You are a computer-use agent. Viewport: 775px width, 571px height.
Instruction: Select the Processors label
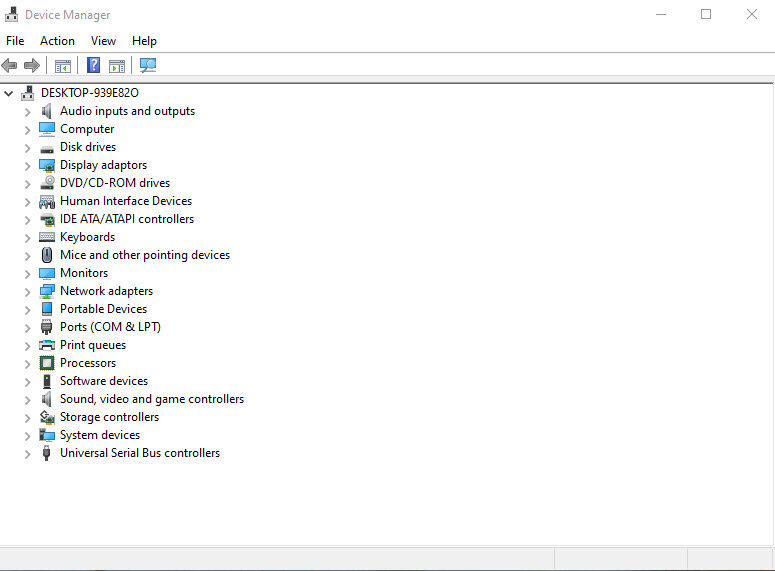click(88, 363)
